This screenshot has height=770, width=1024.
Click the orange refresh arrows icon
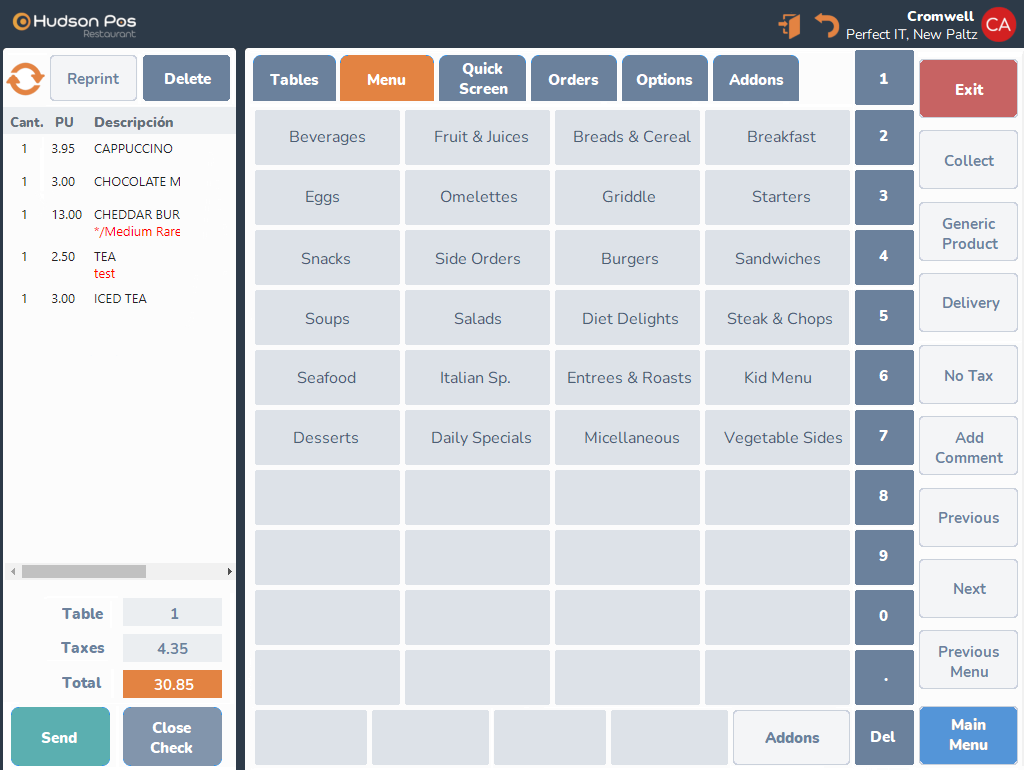pos(25,79)
